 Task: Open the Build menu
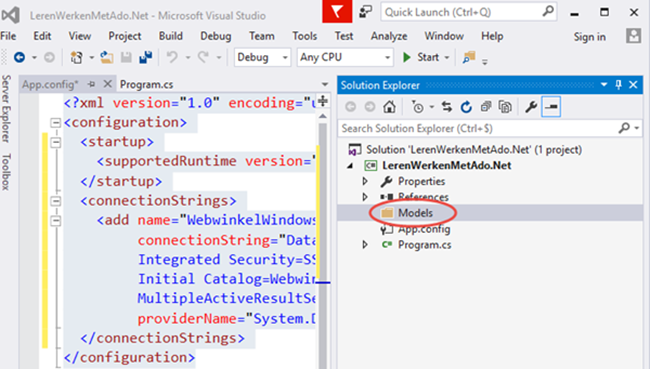point(170,36)
